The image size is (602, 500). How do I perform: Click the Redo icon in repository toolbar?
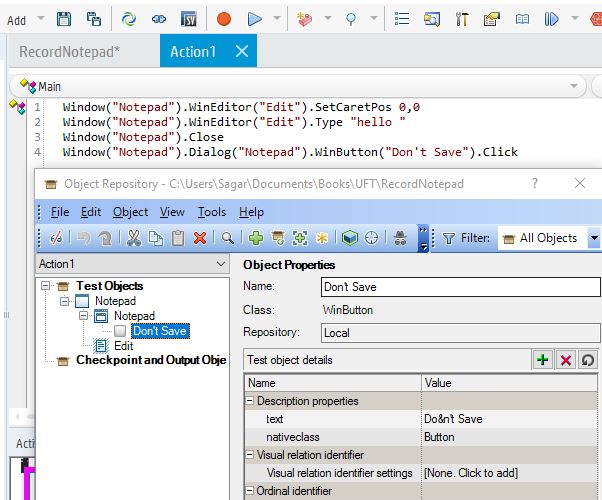tap(105, 238)
